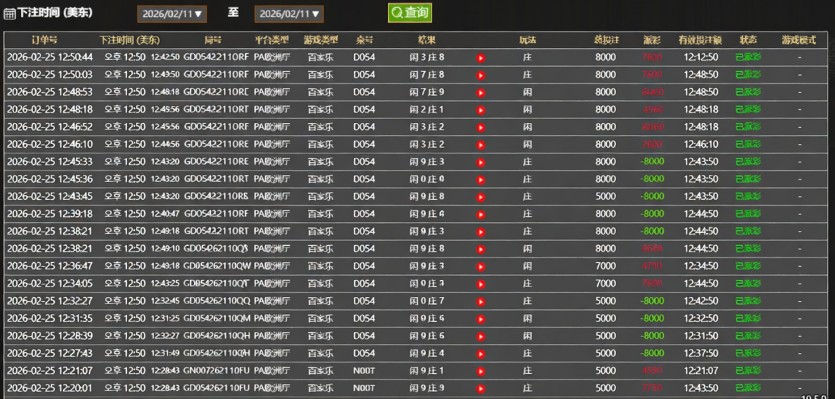Play video for the 12:45:36 order row
Screen dimensions: 835x399
click(x=481, y=180)
